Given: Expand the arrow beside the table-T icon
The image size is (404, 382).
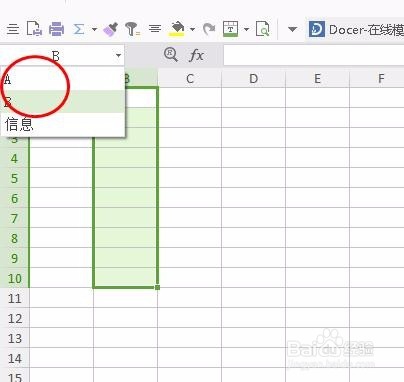Looking at the screenshot, I should pyautogui.click(x=246, y=29).
